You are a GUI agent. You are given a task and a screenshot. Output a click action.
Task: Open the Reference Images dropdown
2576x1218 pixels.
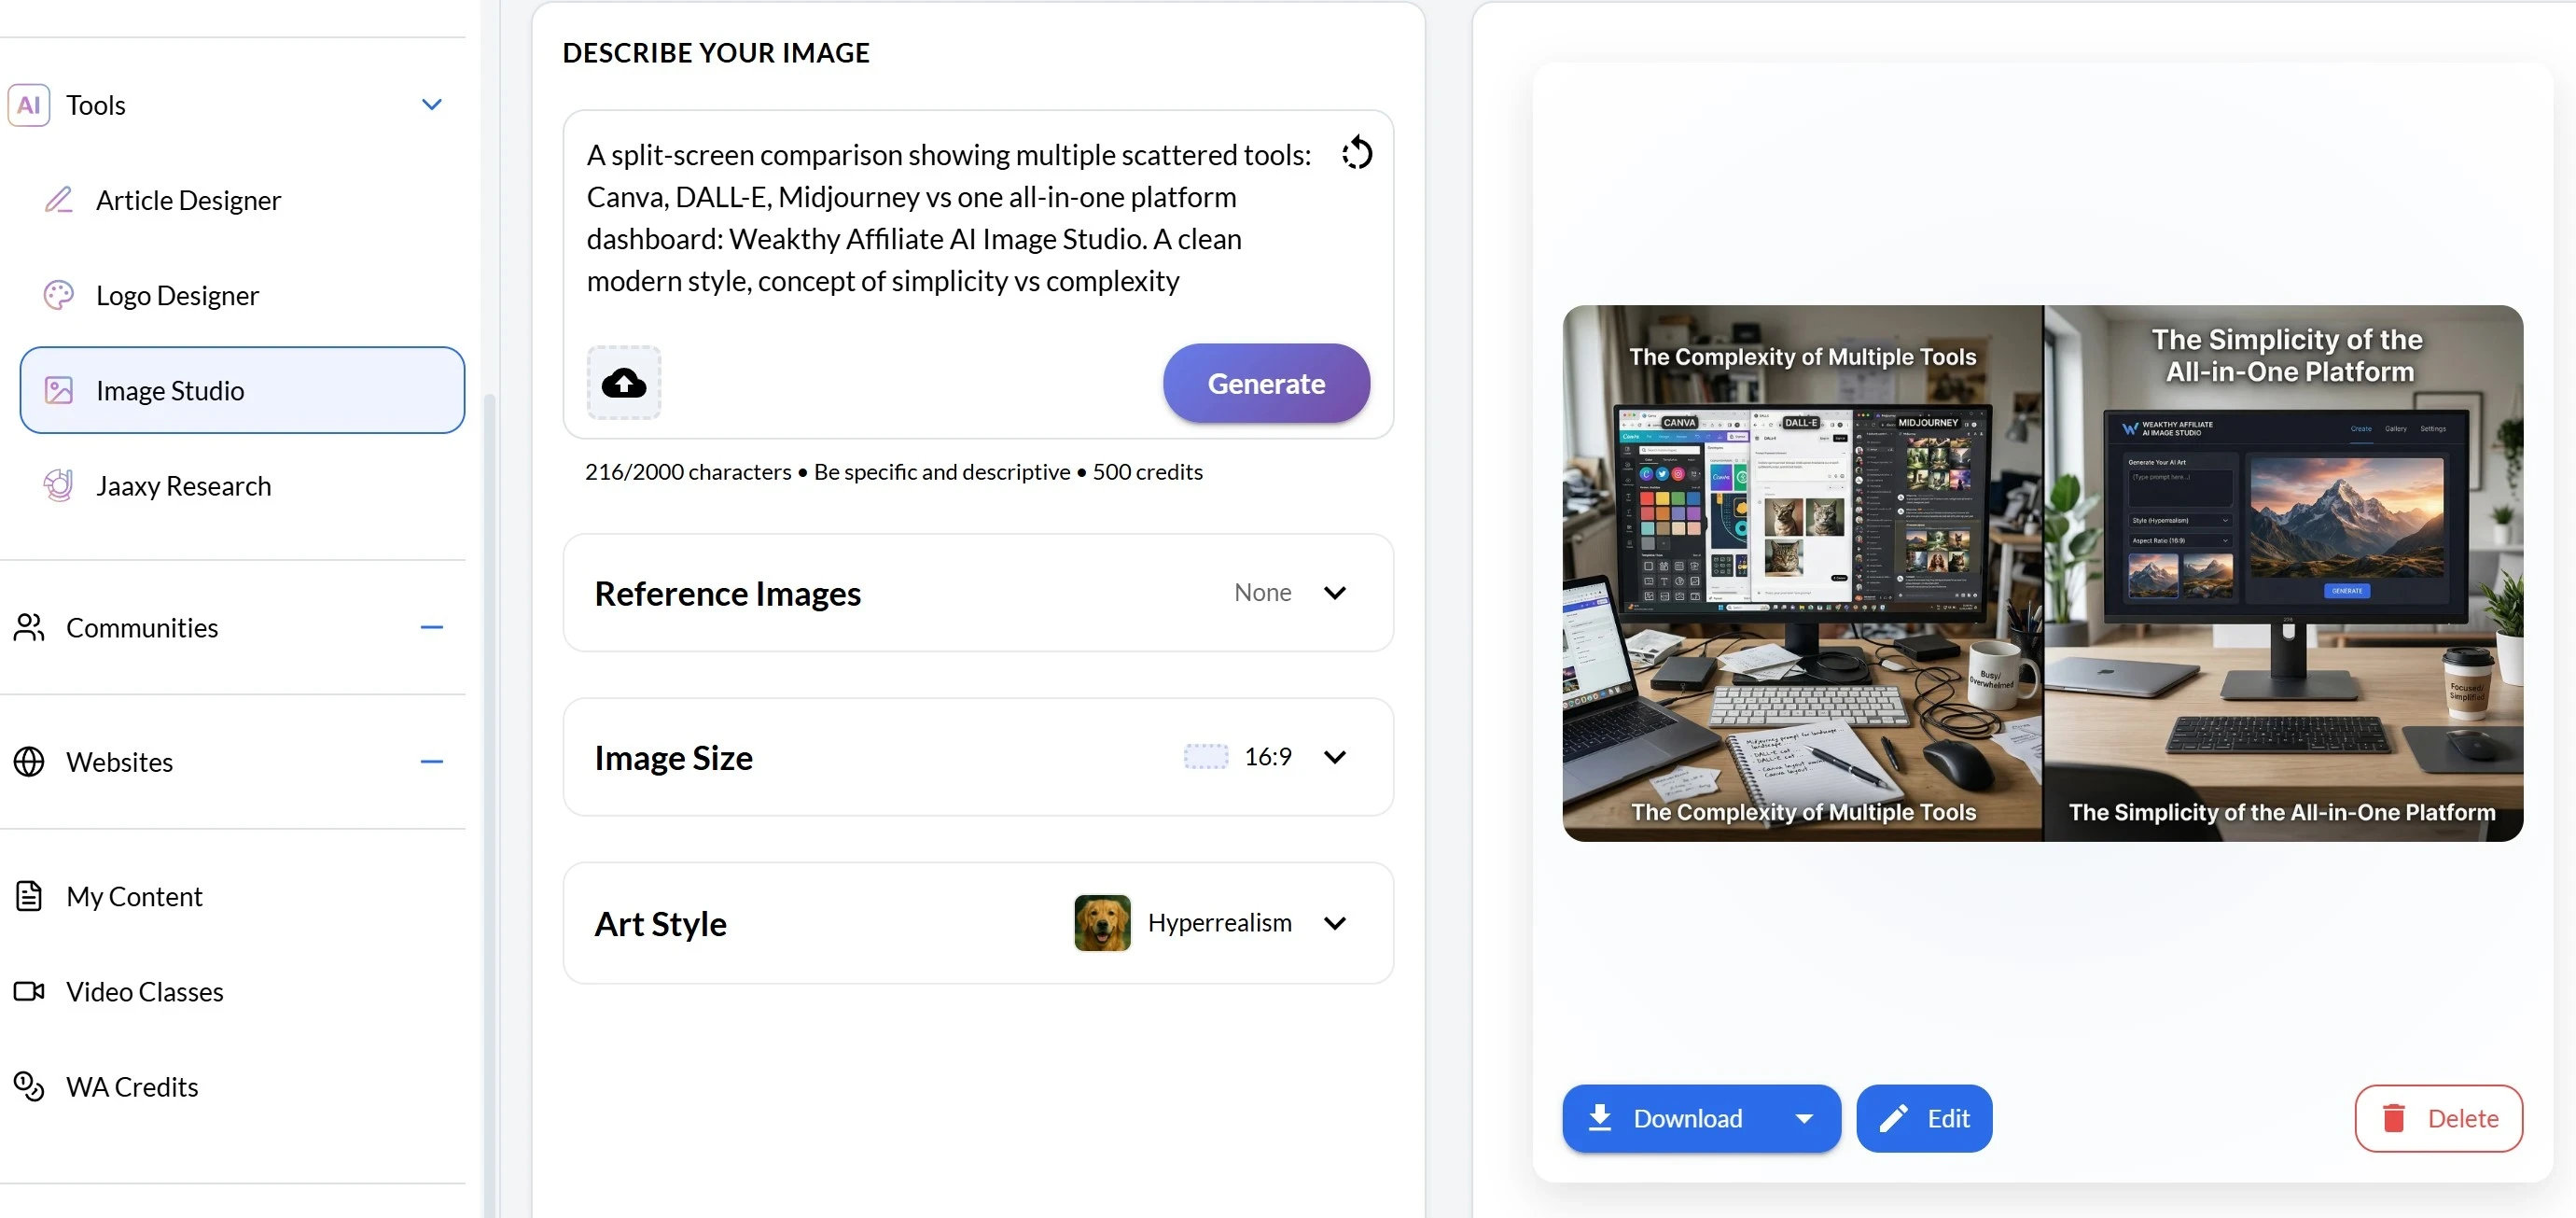(x=1334, y=593)
